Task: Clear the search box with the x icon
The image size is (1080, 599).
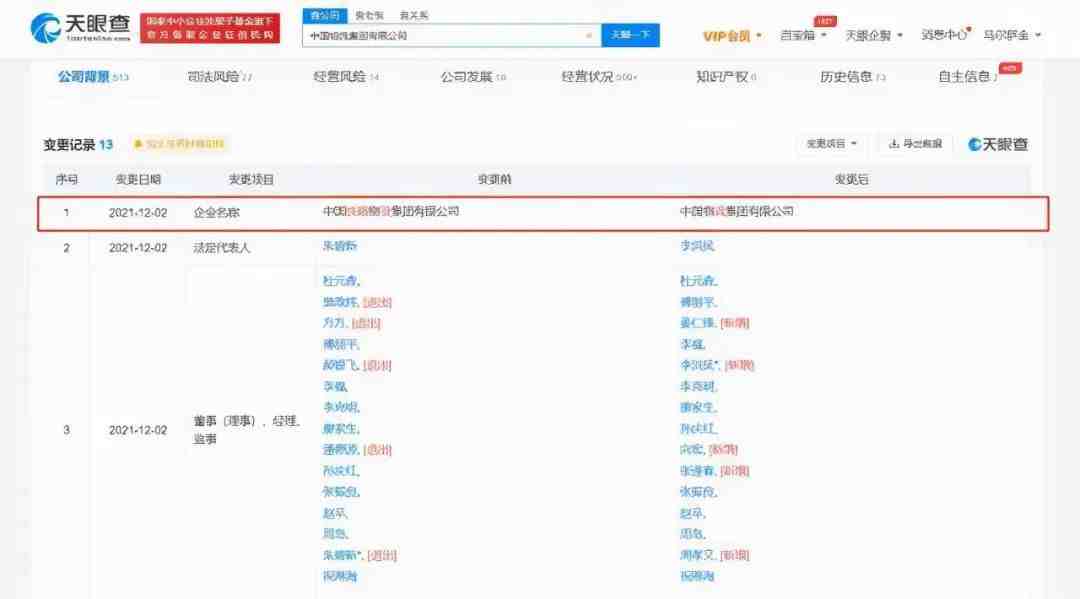Action: (x=589, y=36)
